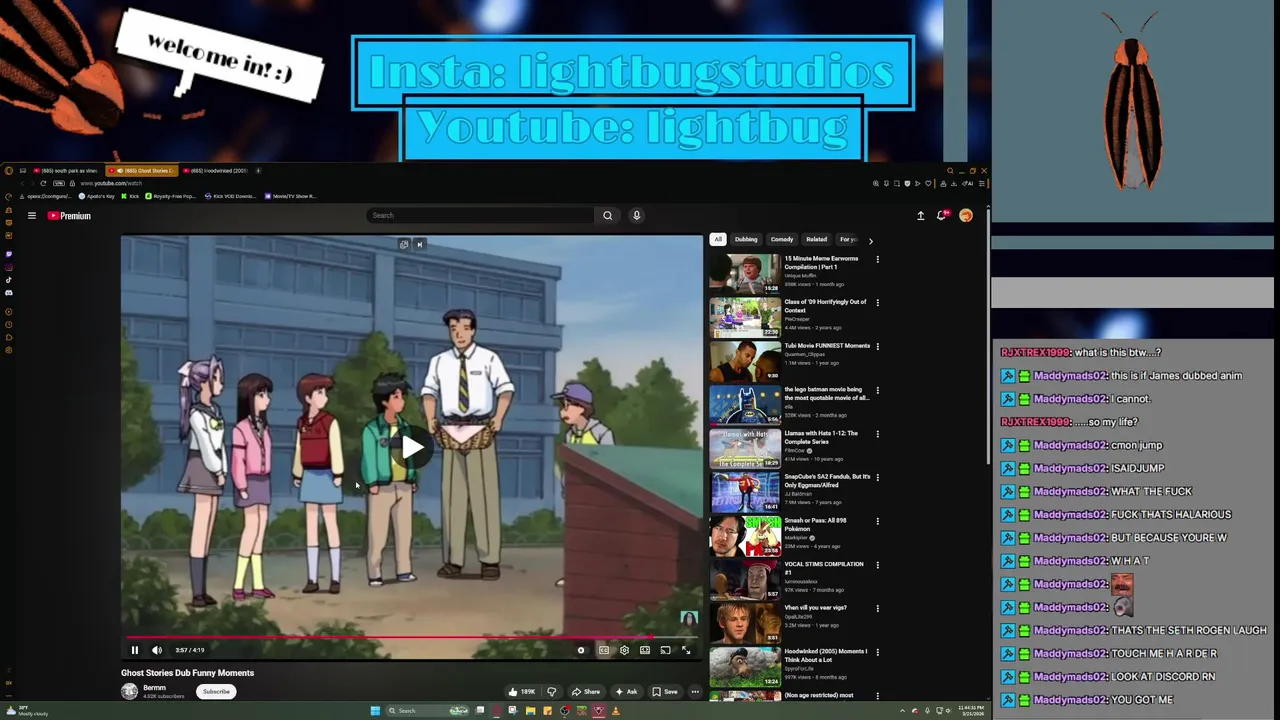Save the video to a playlist
Image resolution: width=1280 pixels, height=720 pixels.
(665, 691)
